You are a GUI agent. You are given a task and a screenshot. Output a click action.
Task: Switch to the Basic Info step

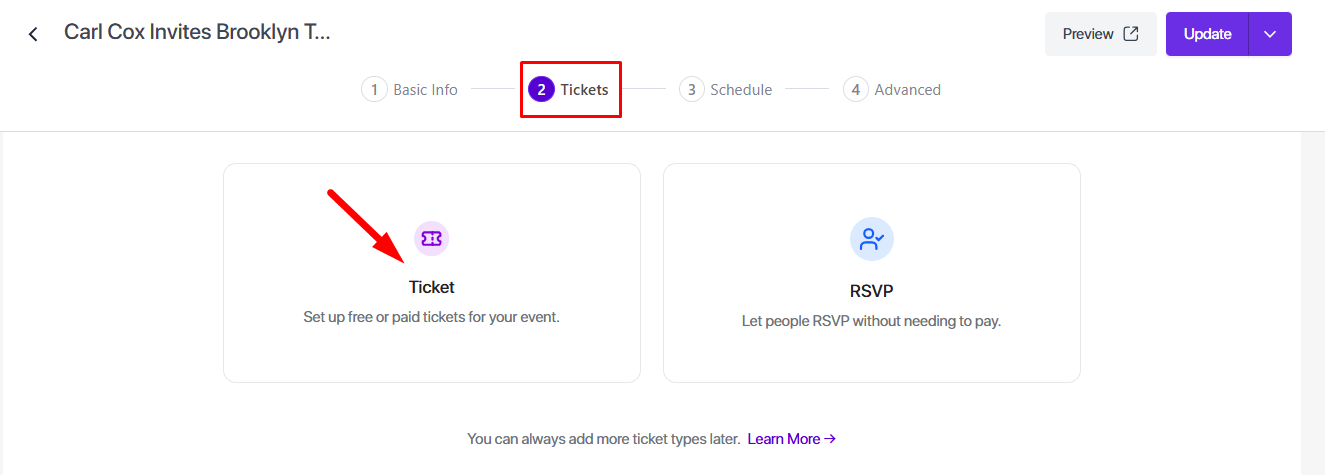pos(425,90)
